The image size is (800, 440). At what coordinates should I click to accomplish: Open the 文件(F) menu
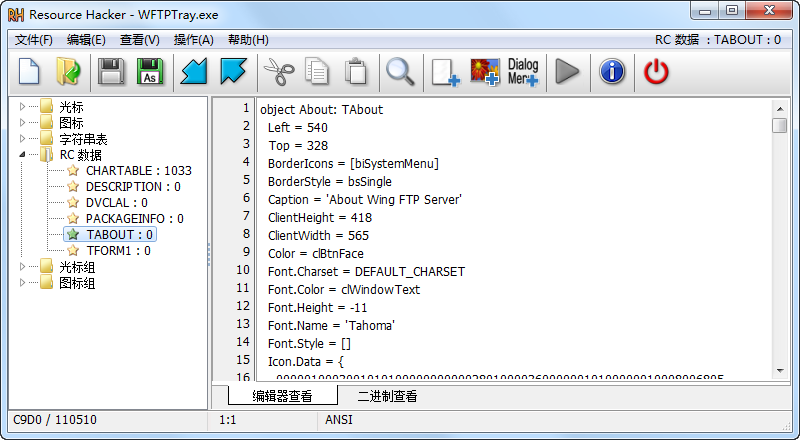[x=34, y=40]
